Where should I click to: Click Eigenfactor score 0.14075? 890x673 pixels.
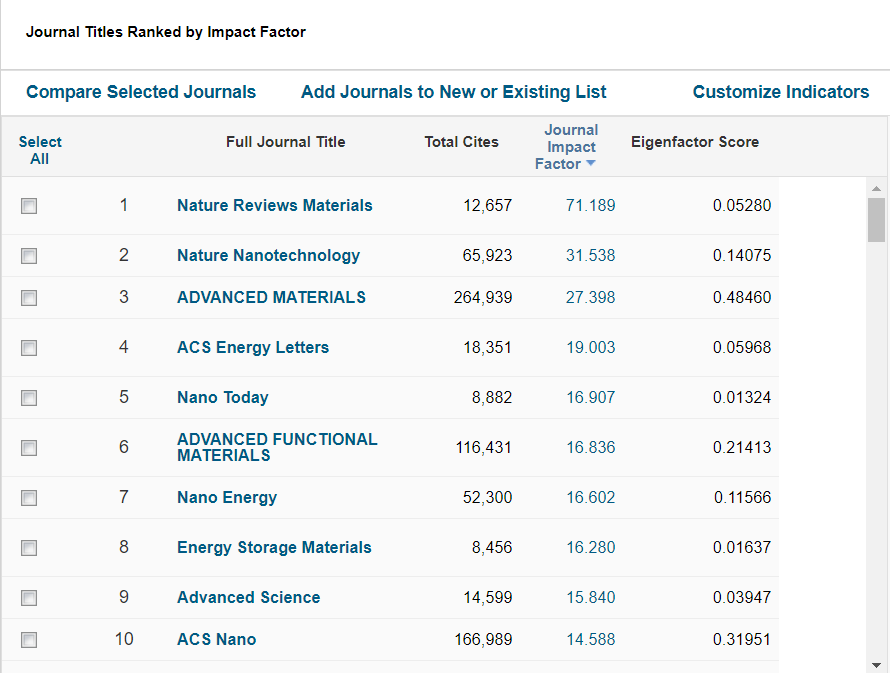click(742, 255)
